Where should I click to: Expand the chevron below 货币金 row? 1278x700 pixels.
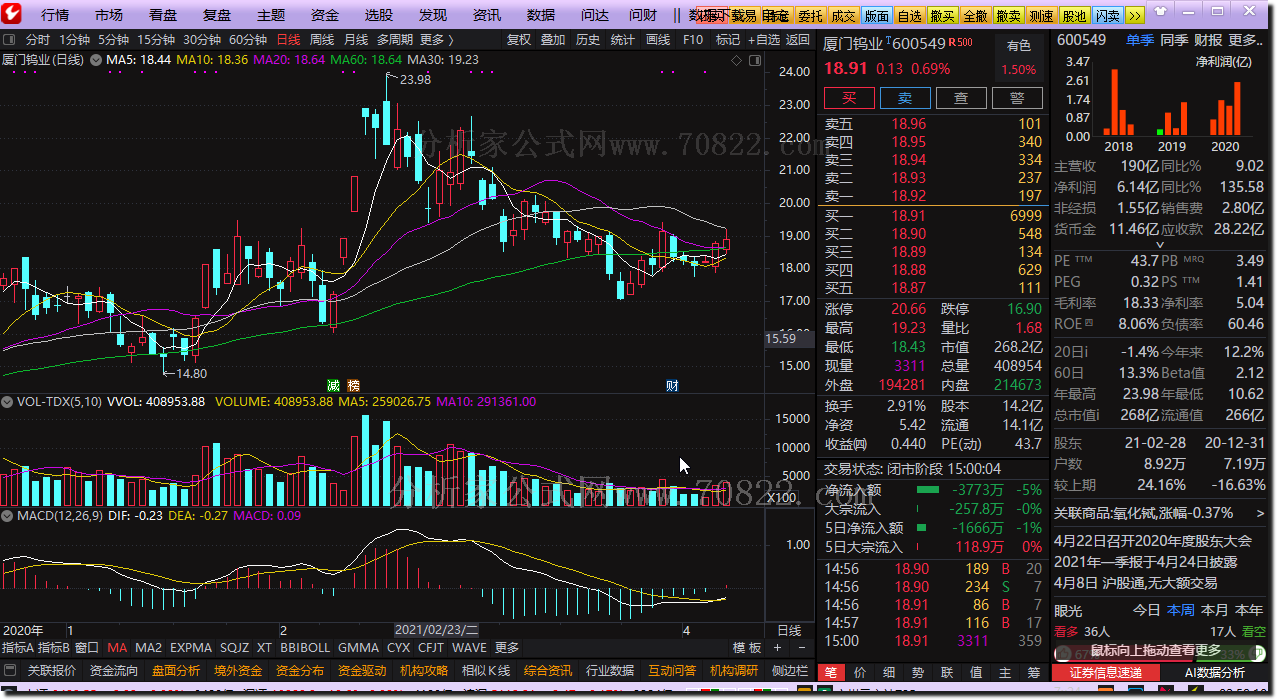[1160, 244]
